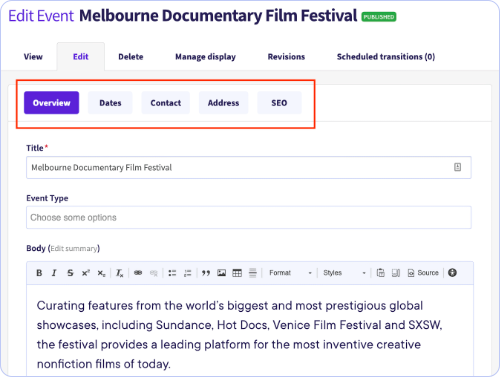The image size is (500, 377).
Task: Toggle bold formatting in Body editor
Action: pos(39,273)
